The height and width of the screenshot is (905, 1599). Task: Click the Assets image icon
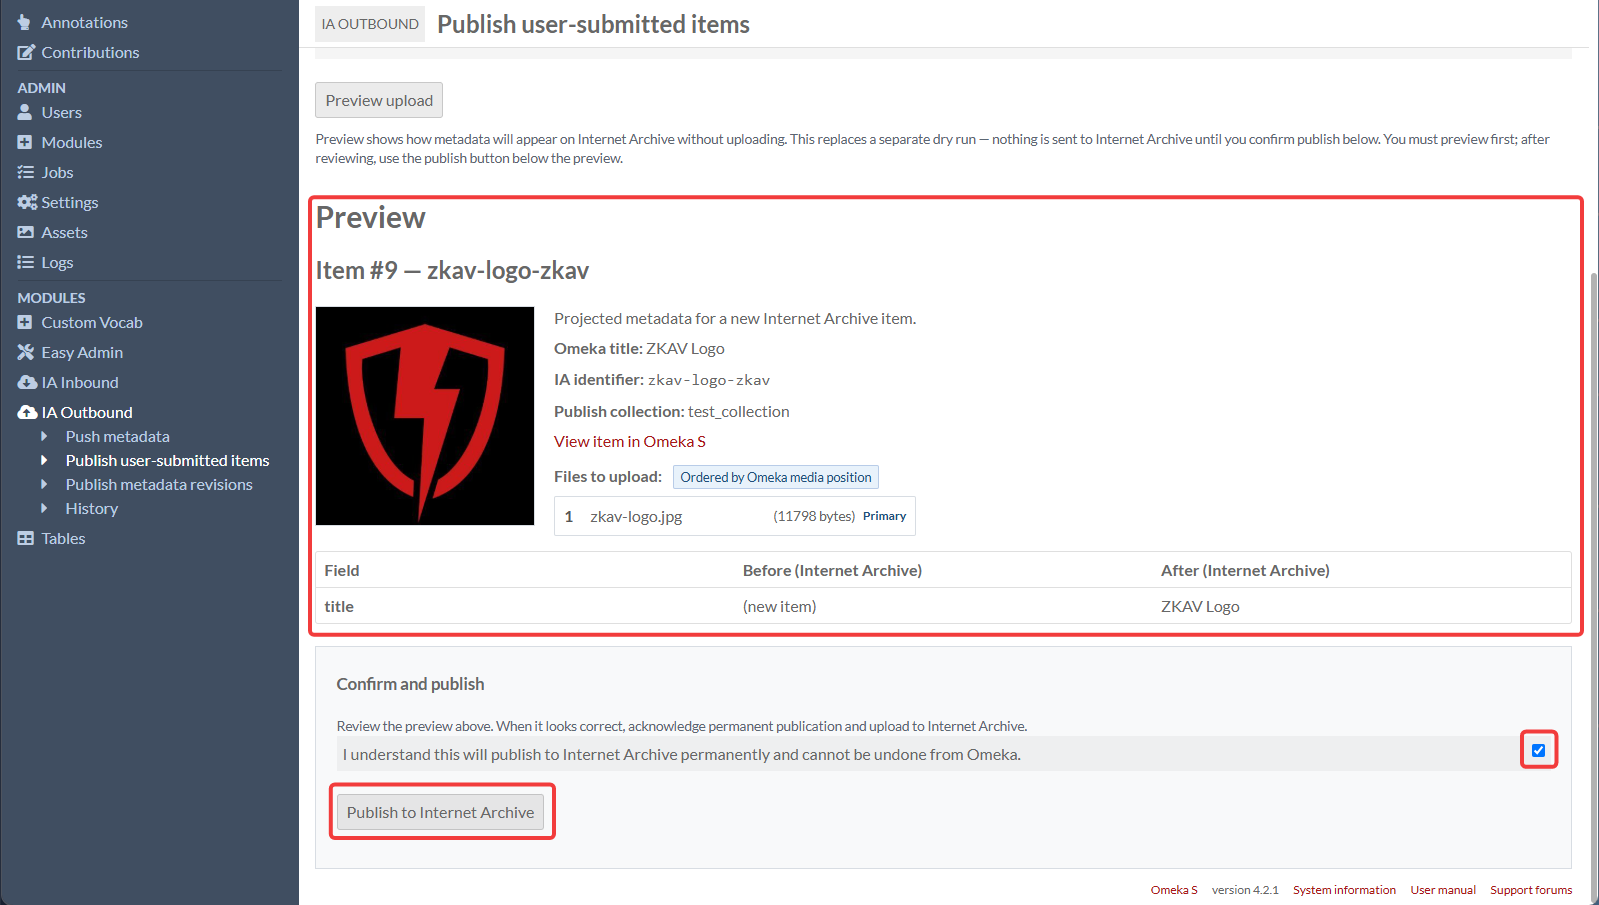(x=26, y=232)
